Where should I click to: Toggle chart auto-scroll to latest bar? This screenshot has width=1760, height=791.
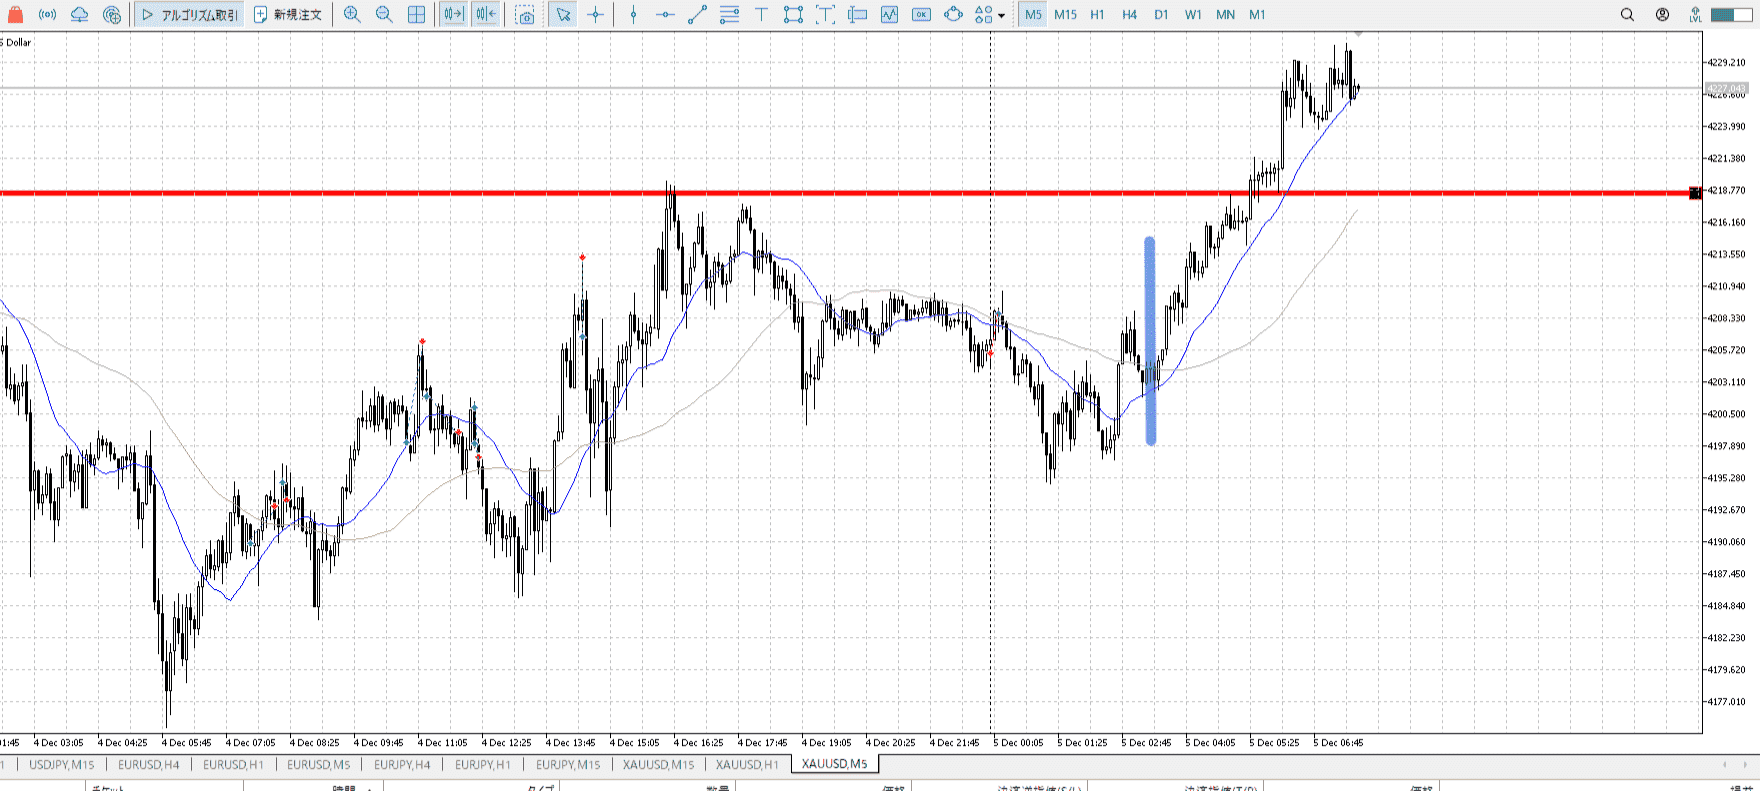tap(453, 15)
